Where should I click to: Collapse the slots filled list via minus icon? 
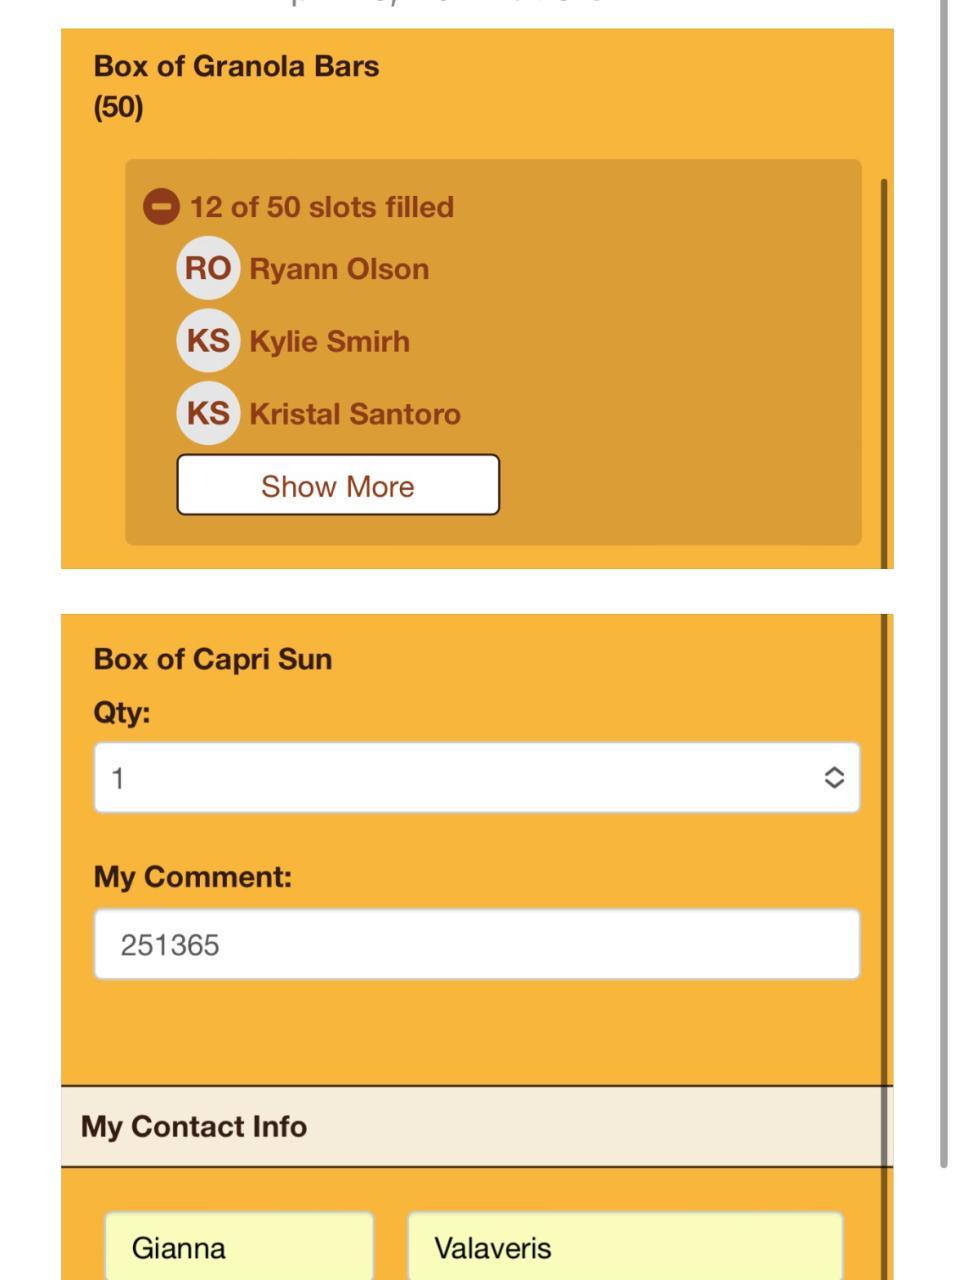point(160,207)
